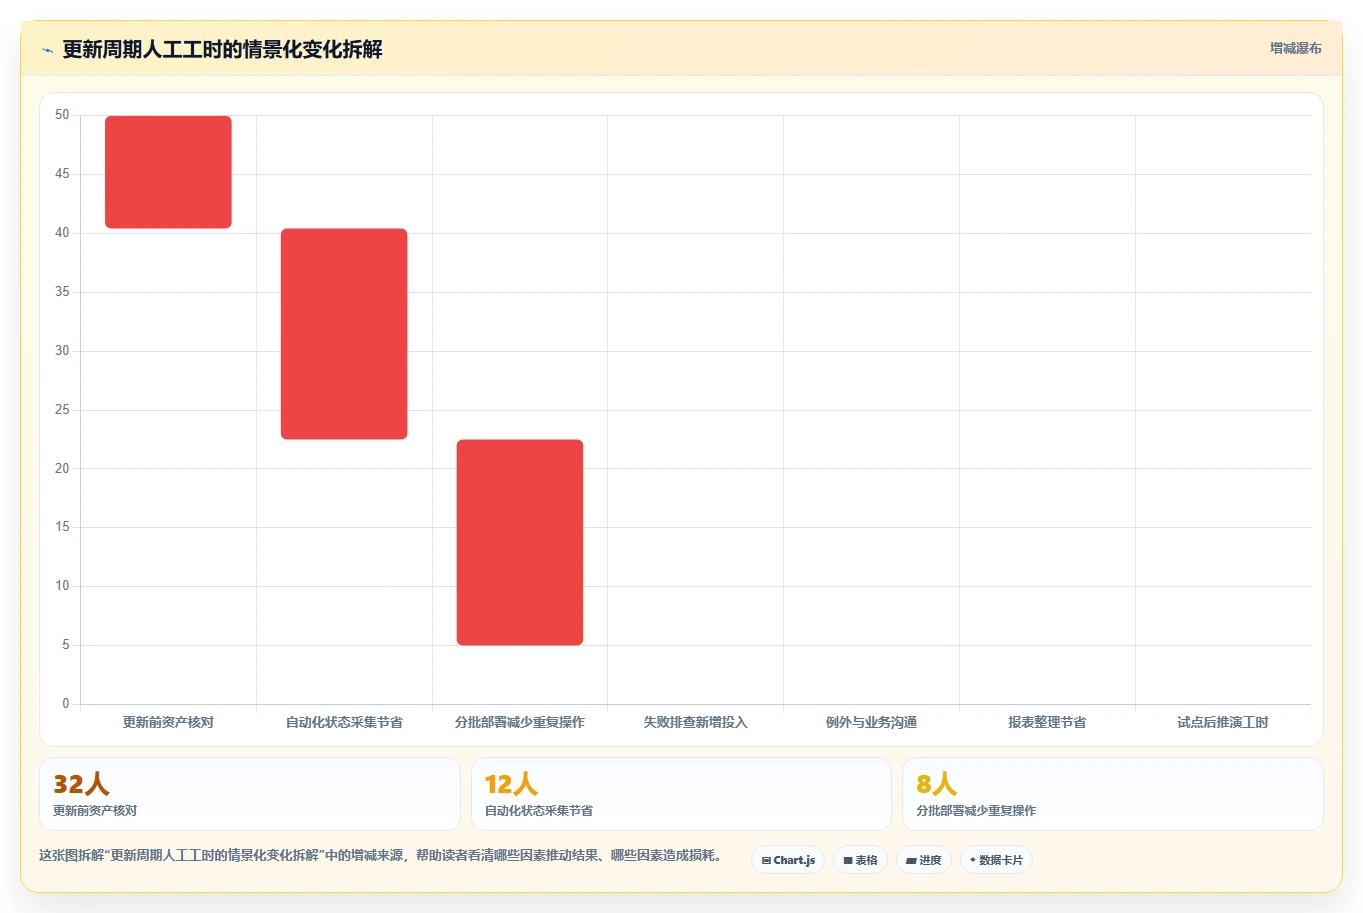Click the lightning icon beside the chart title
This screenshot has height=913, width=1363.
point(47,50)
